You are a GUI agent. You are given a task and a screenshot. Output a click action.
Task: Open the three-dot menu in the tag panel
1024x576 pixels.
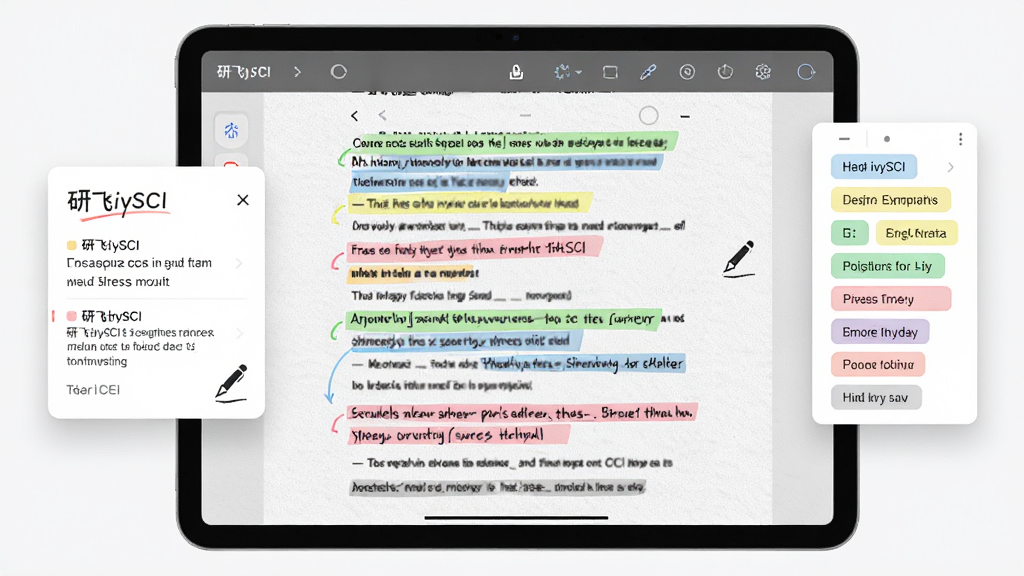tap(960, 139)
